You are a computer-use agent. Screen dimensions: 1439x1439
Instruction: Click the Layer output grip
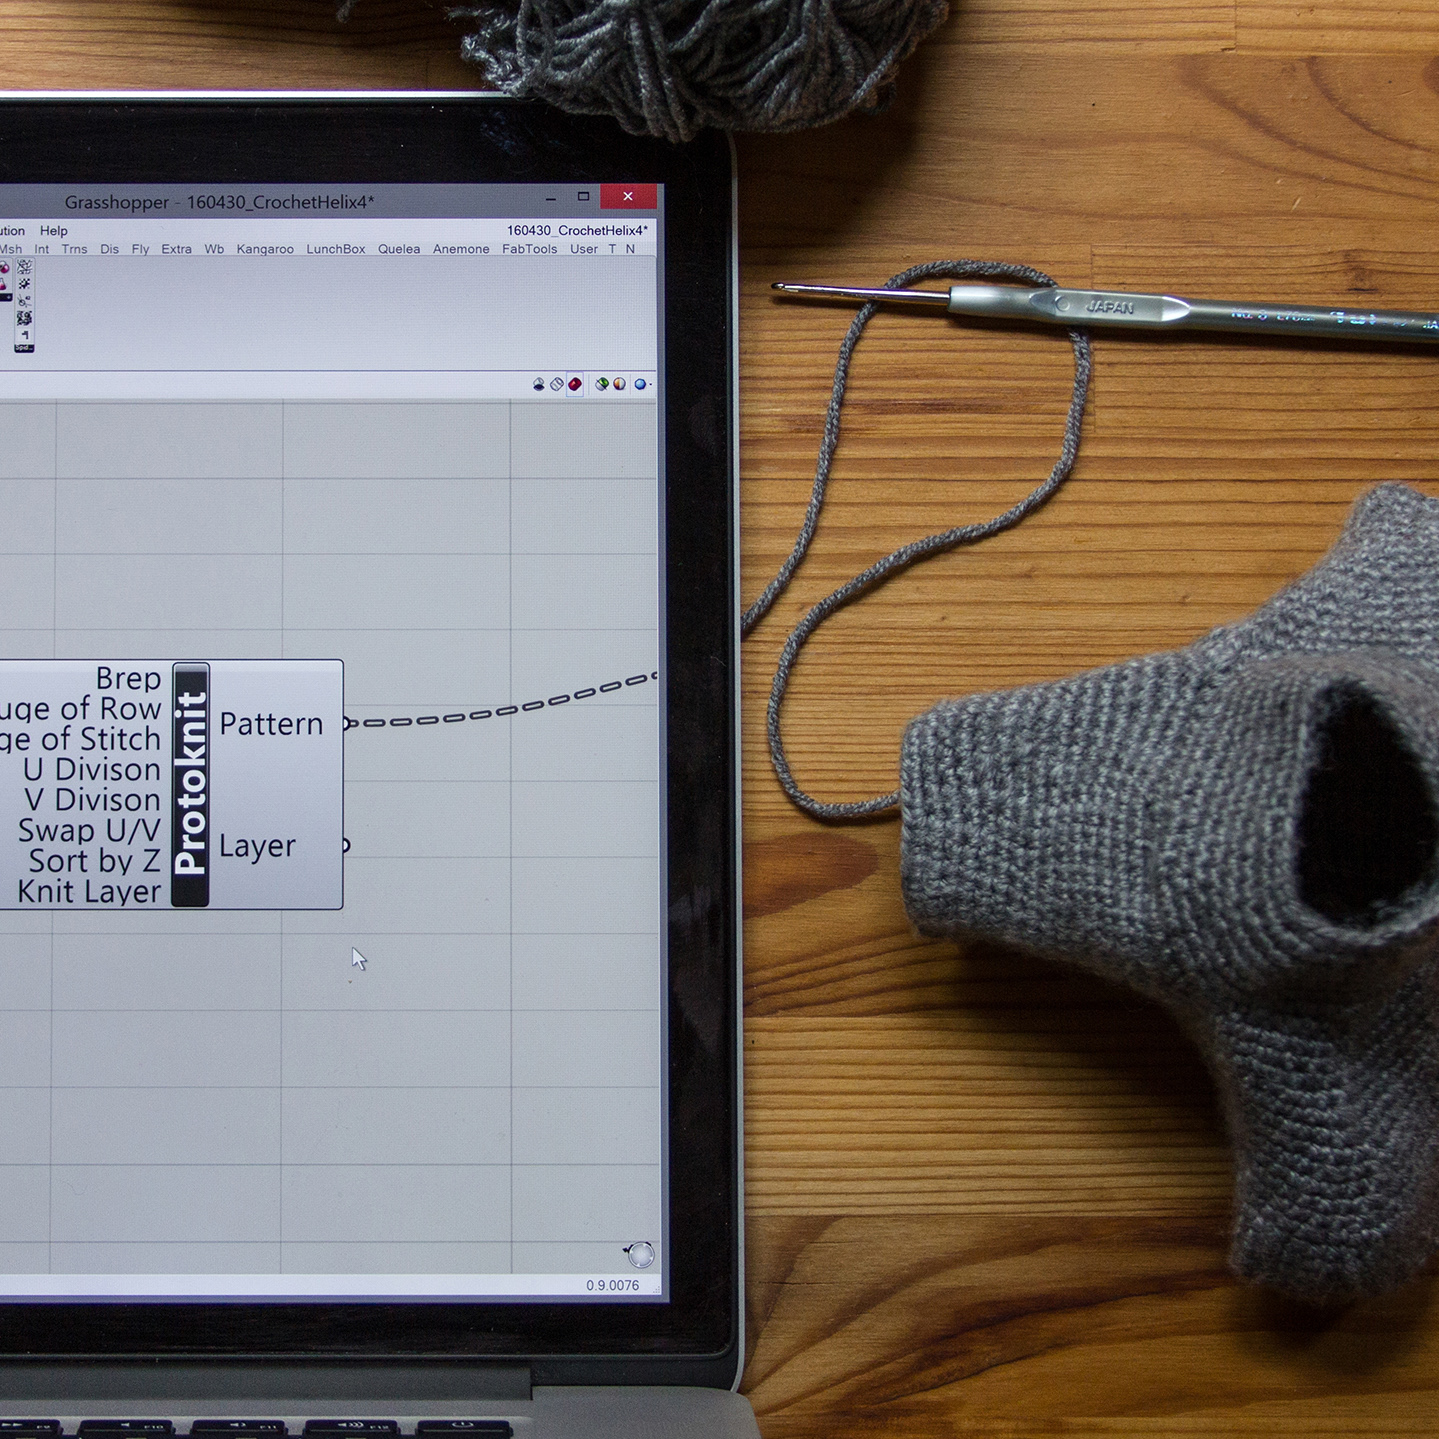tap(346, 845)
